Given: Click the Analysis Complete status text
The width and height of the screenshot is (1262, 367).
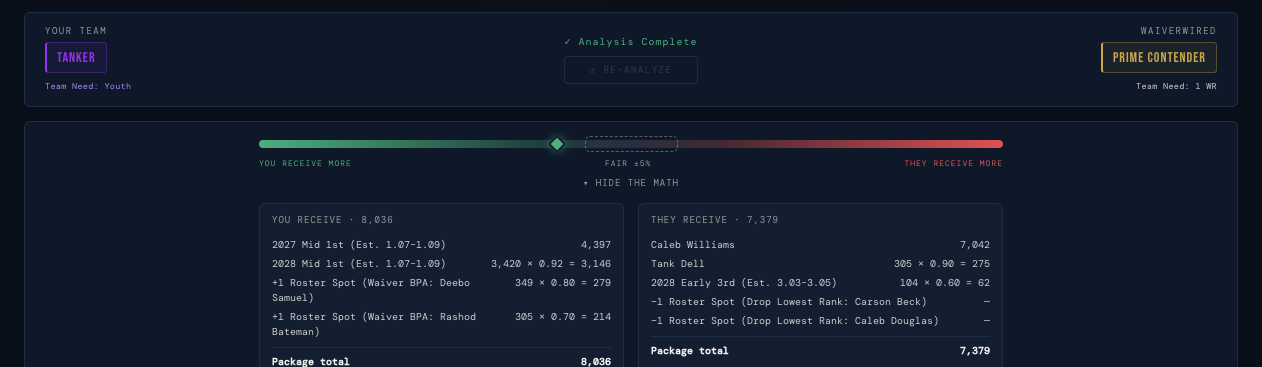Looking at the screenshot, I should point(631,42).
